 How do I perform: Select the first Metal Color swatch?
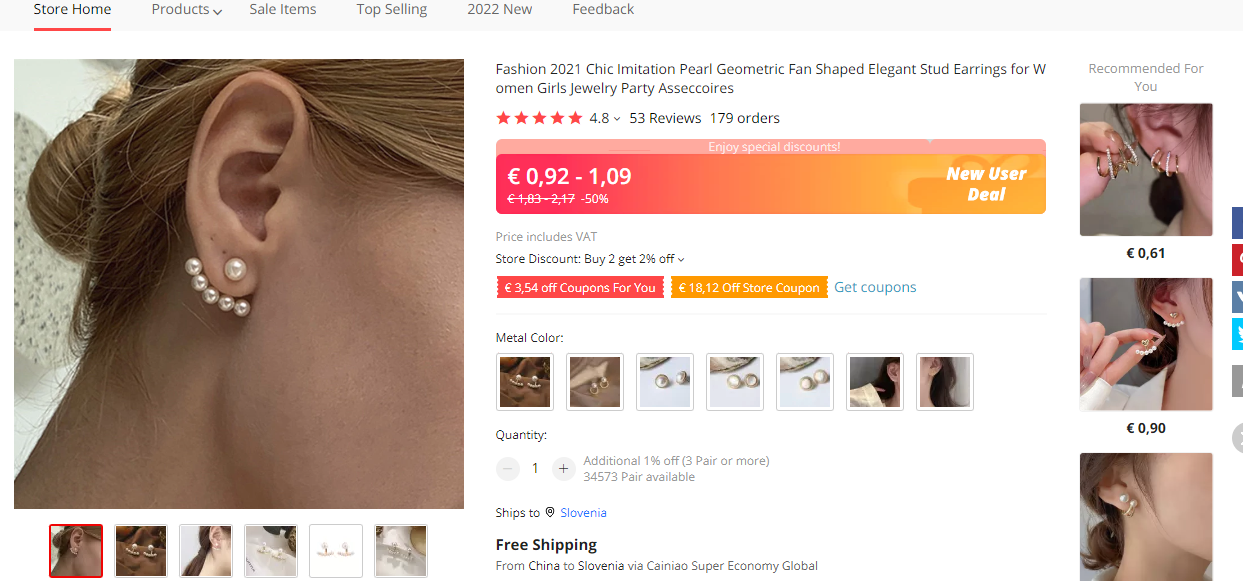(525, 382)
